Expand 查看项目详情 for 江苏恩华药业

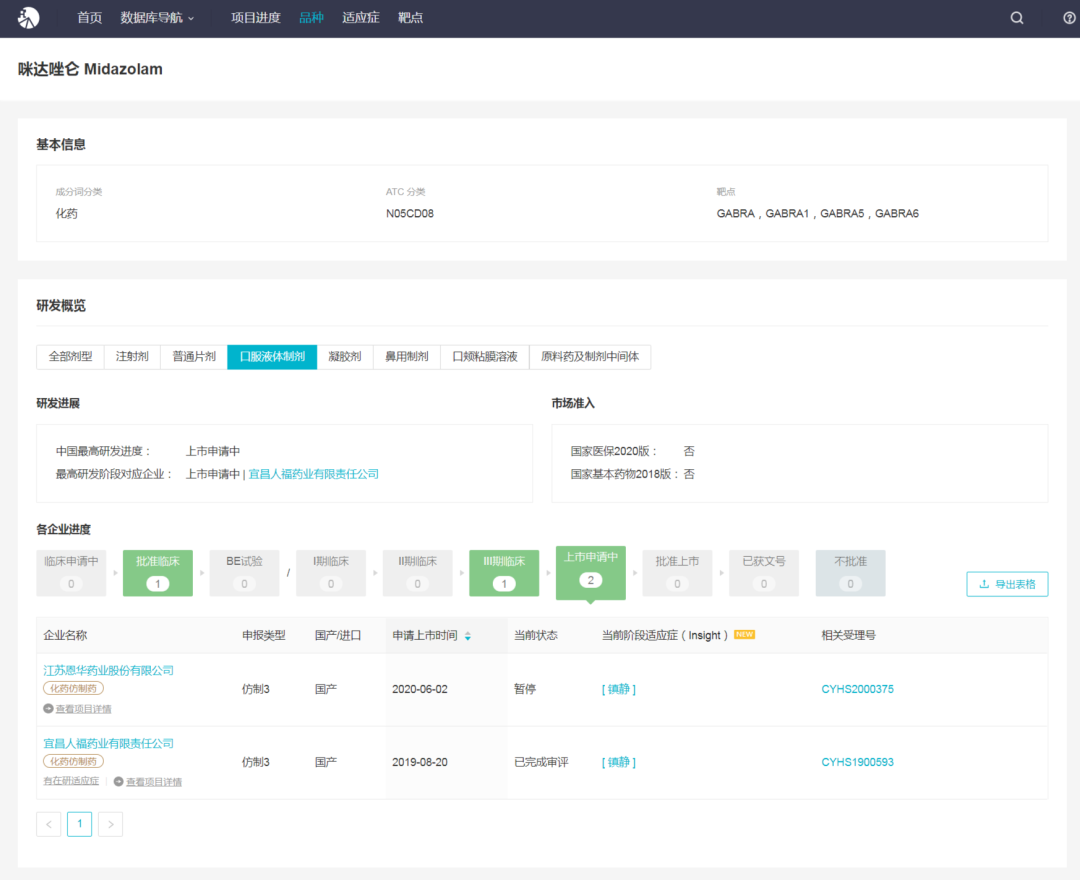click(77, 709)
